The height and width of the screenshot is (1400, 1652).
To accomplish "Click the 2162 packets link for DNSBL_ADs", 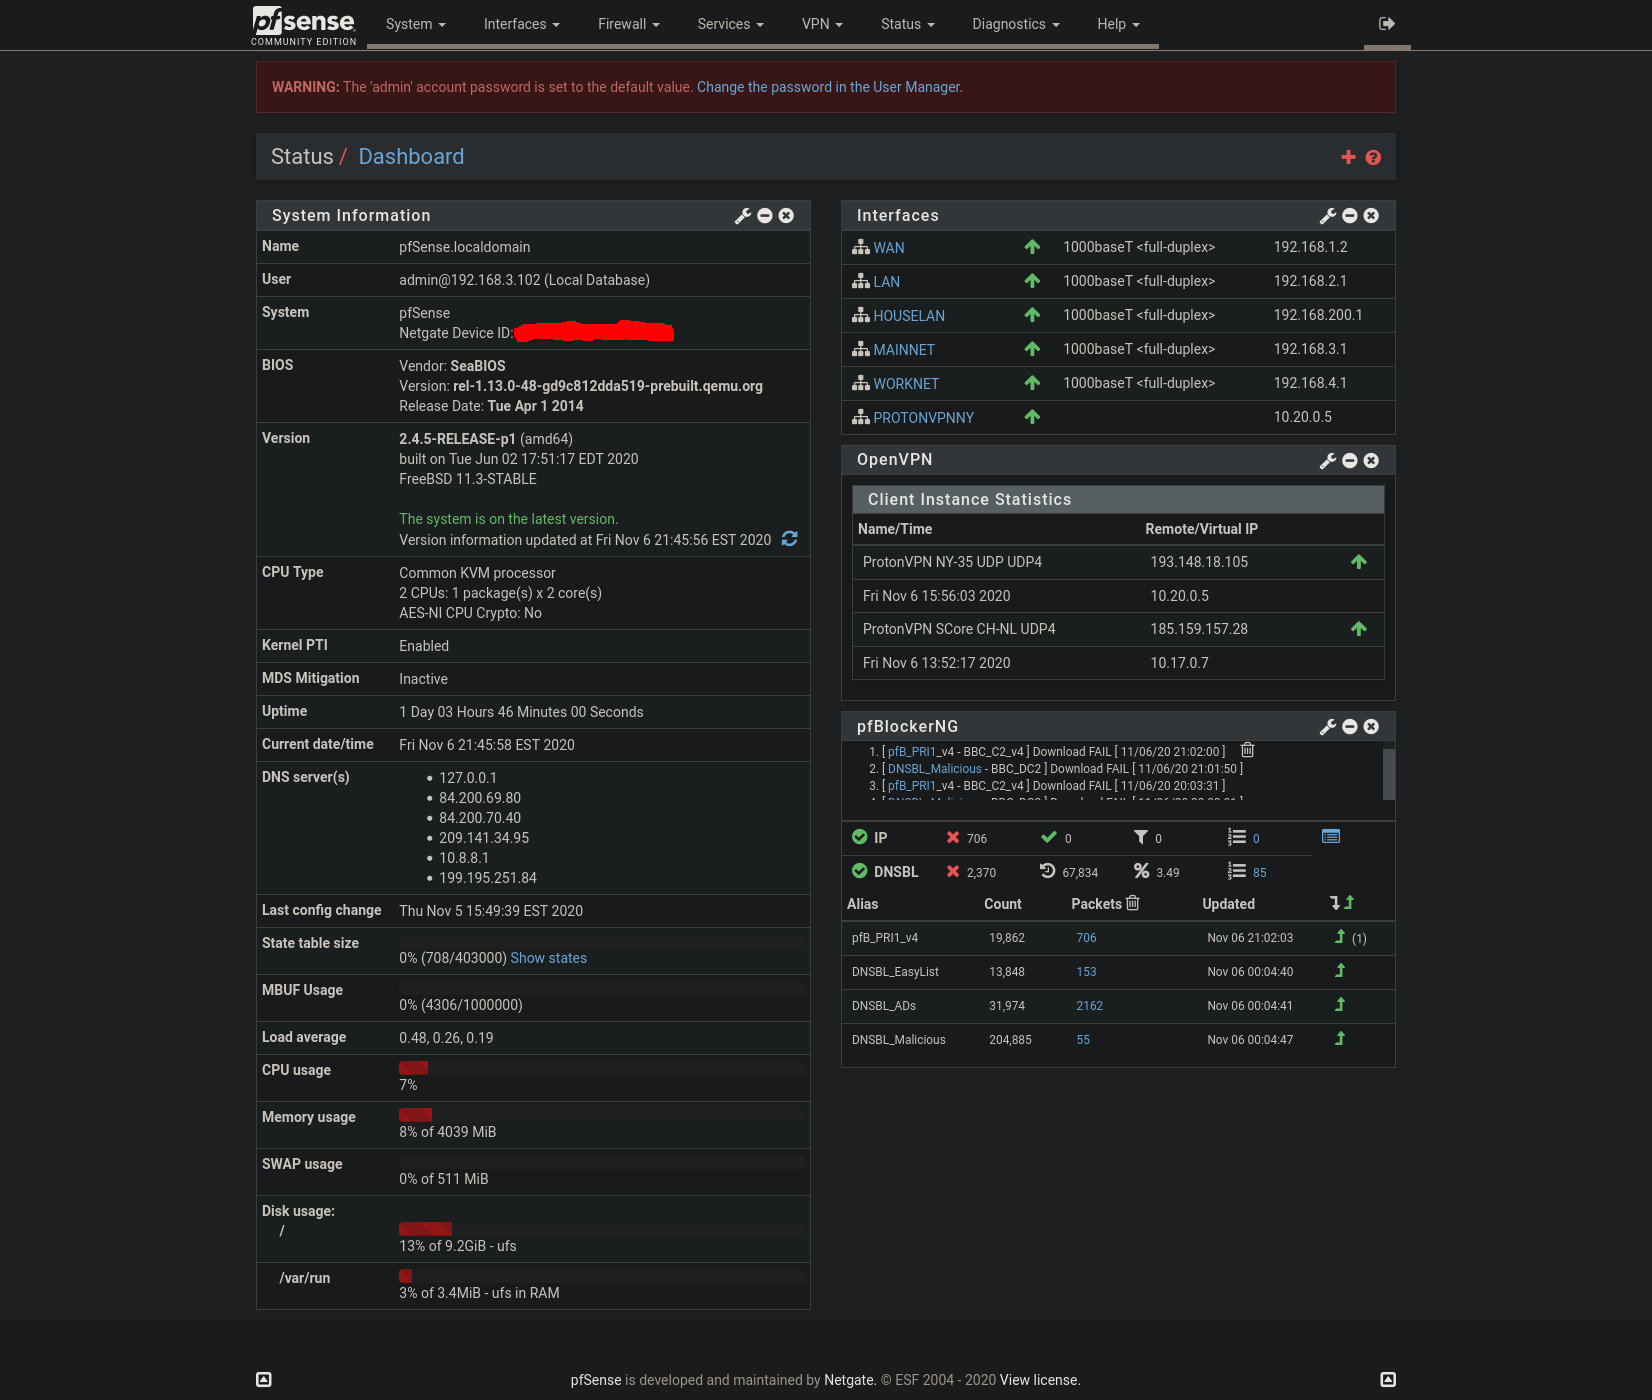I will click(1090, 1006).
